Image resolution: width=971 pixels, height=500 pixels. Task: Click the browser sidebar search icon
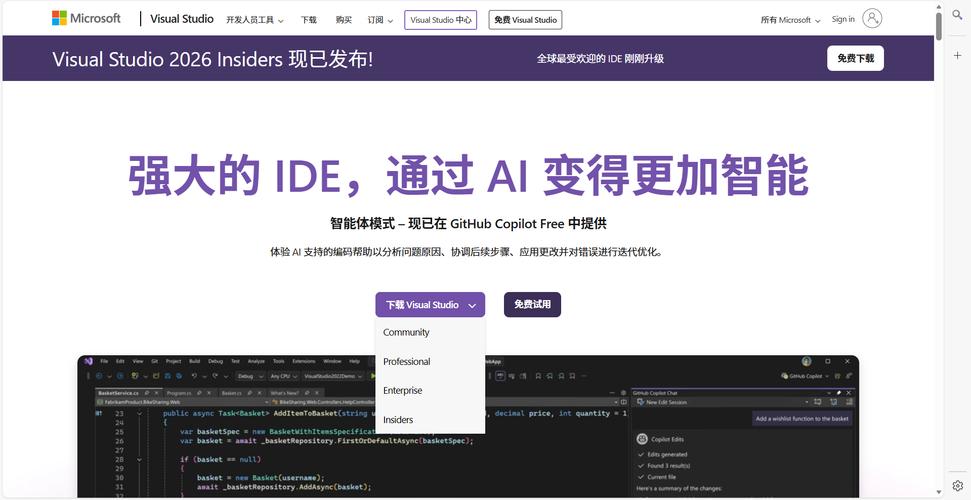pyautogui.click(x=957, y=15)
